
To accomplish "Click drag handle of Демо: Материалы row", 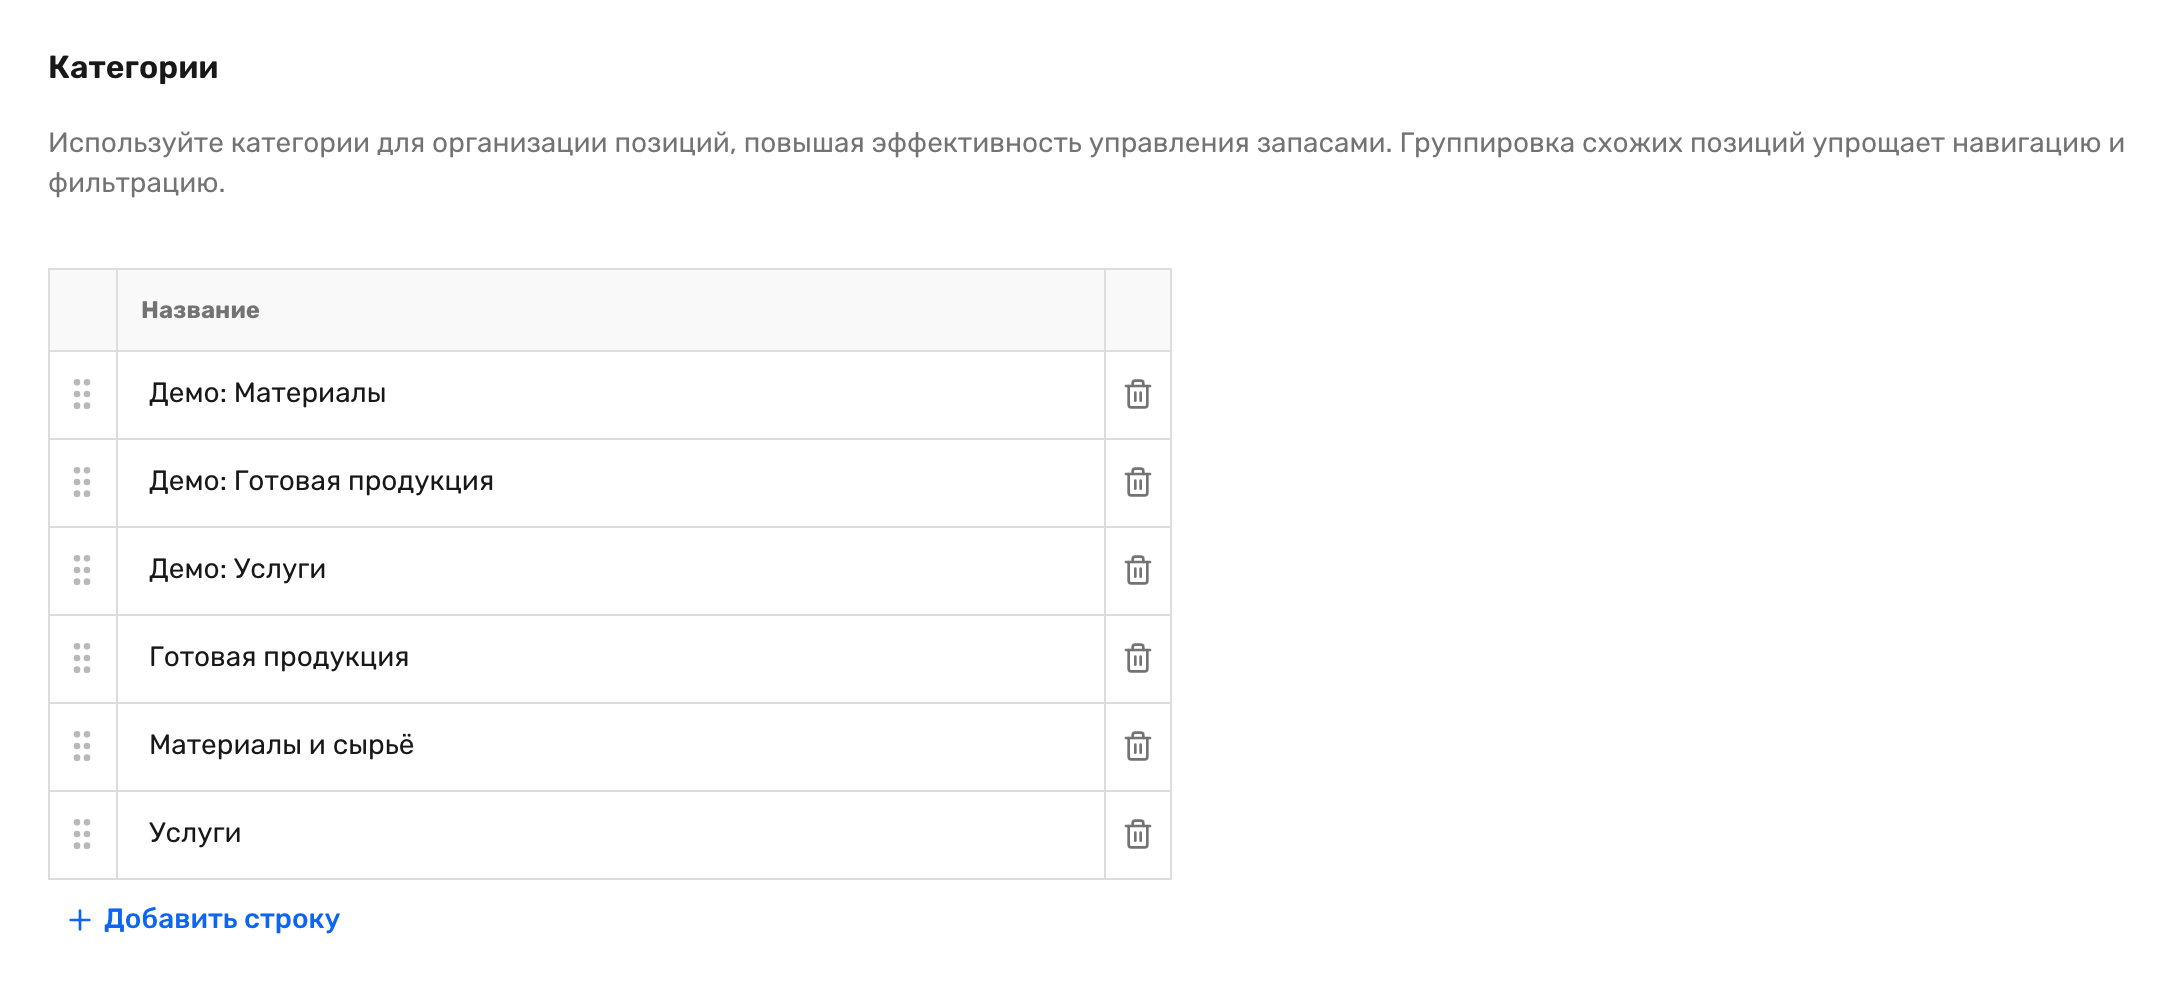I will coord(82,394).
